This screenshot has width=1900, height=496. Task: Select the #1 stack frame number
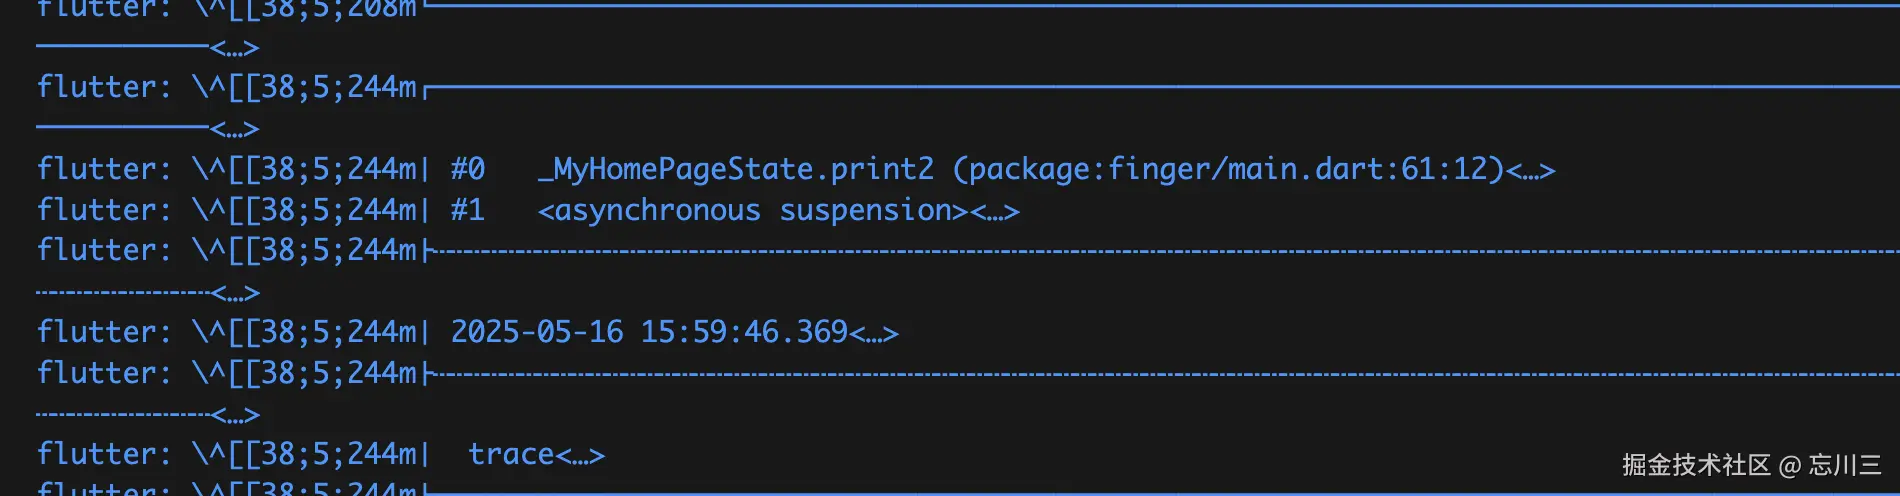coord(467,211)
